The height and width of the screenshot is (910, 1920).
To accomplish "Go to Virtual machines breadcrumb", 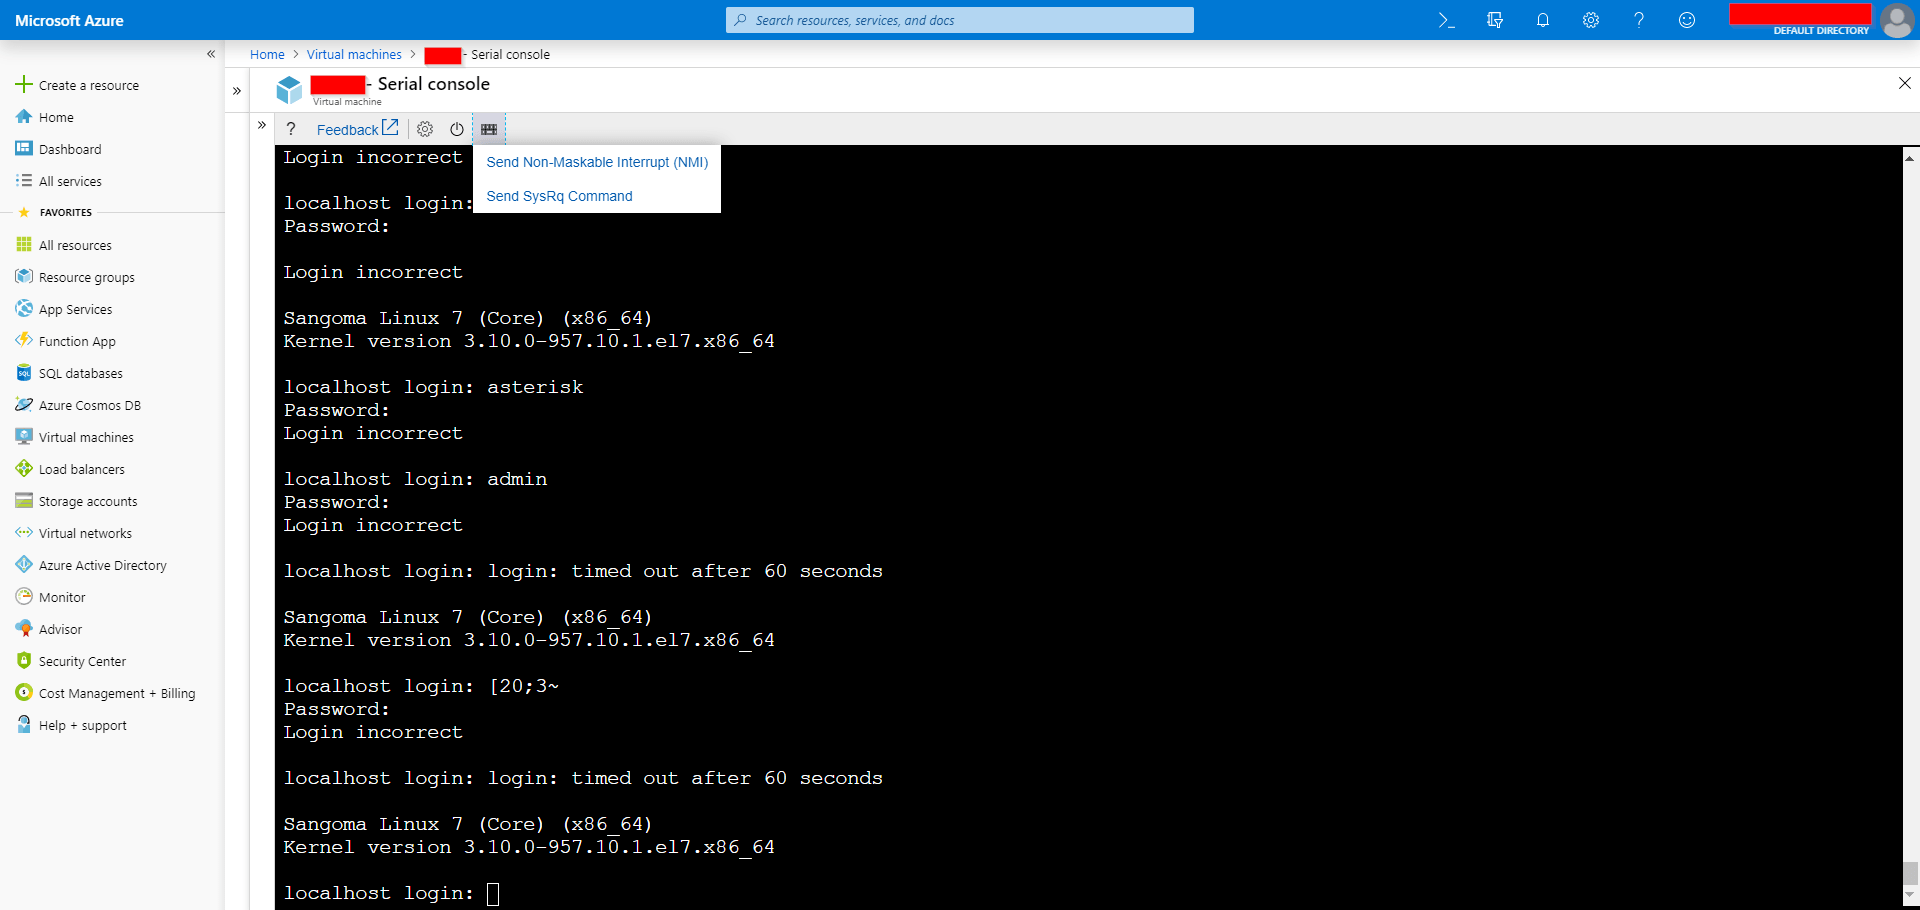I will point(354,55).
